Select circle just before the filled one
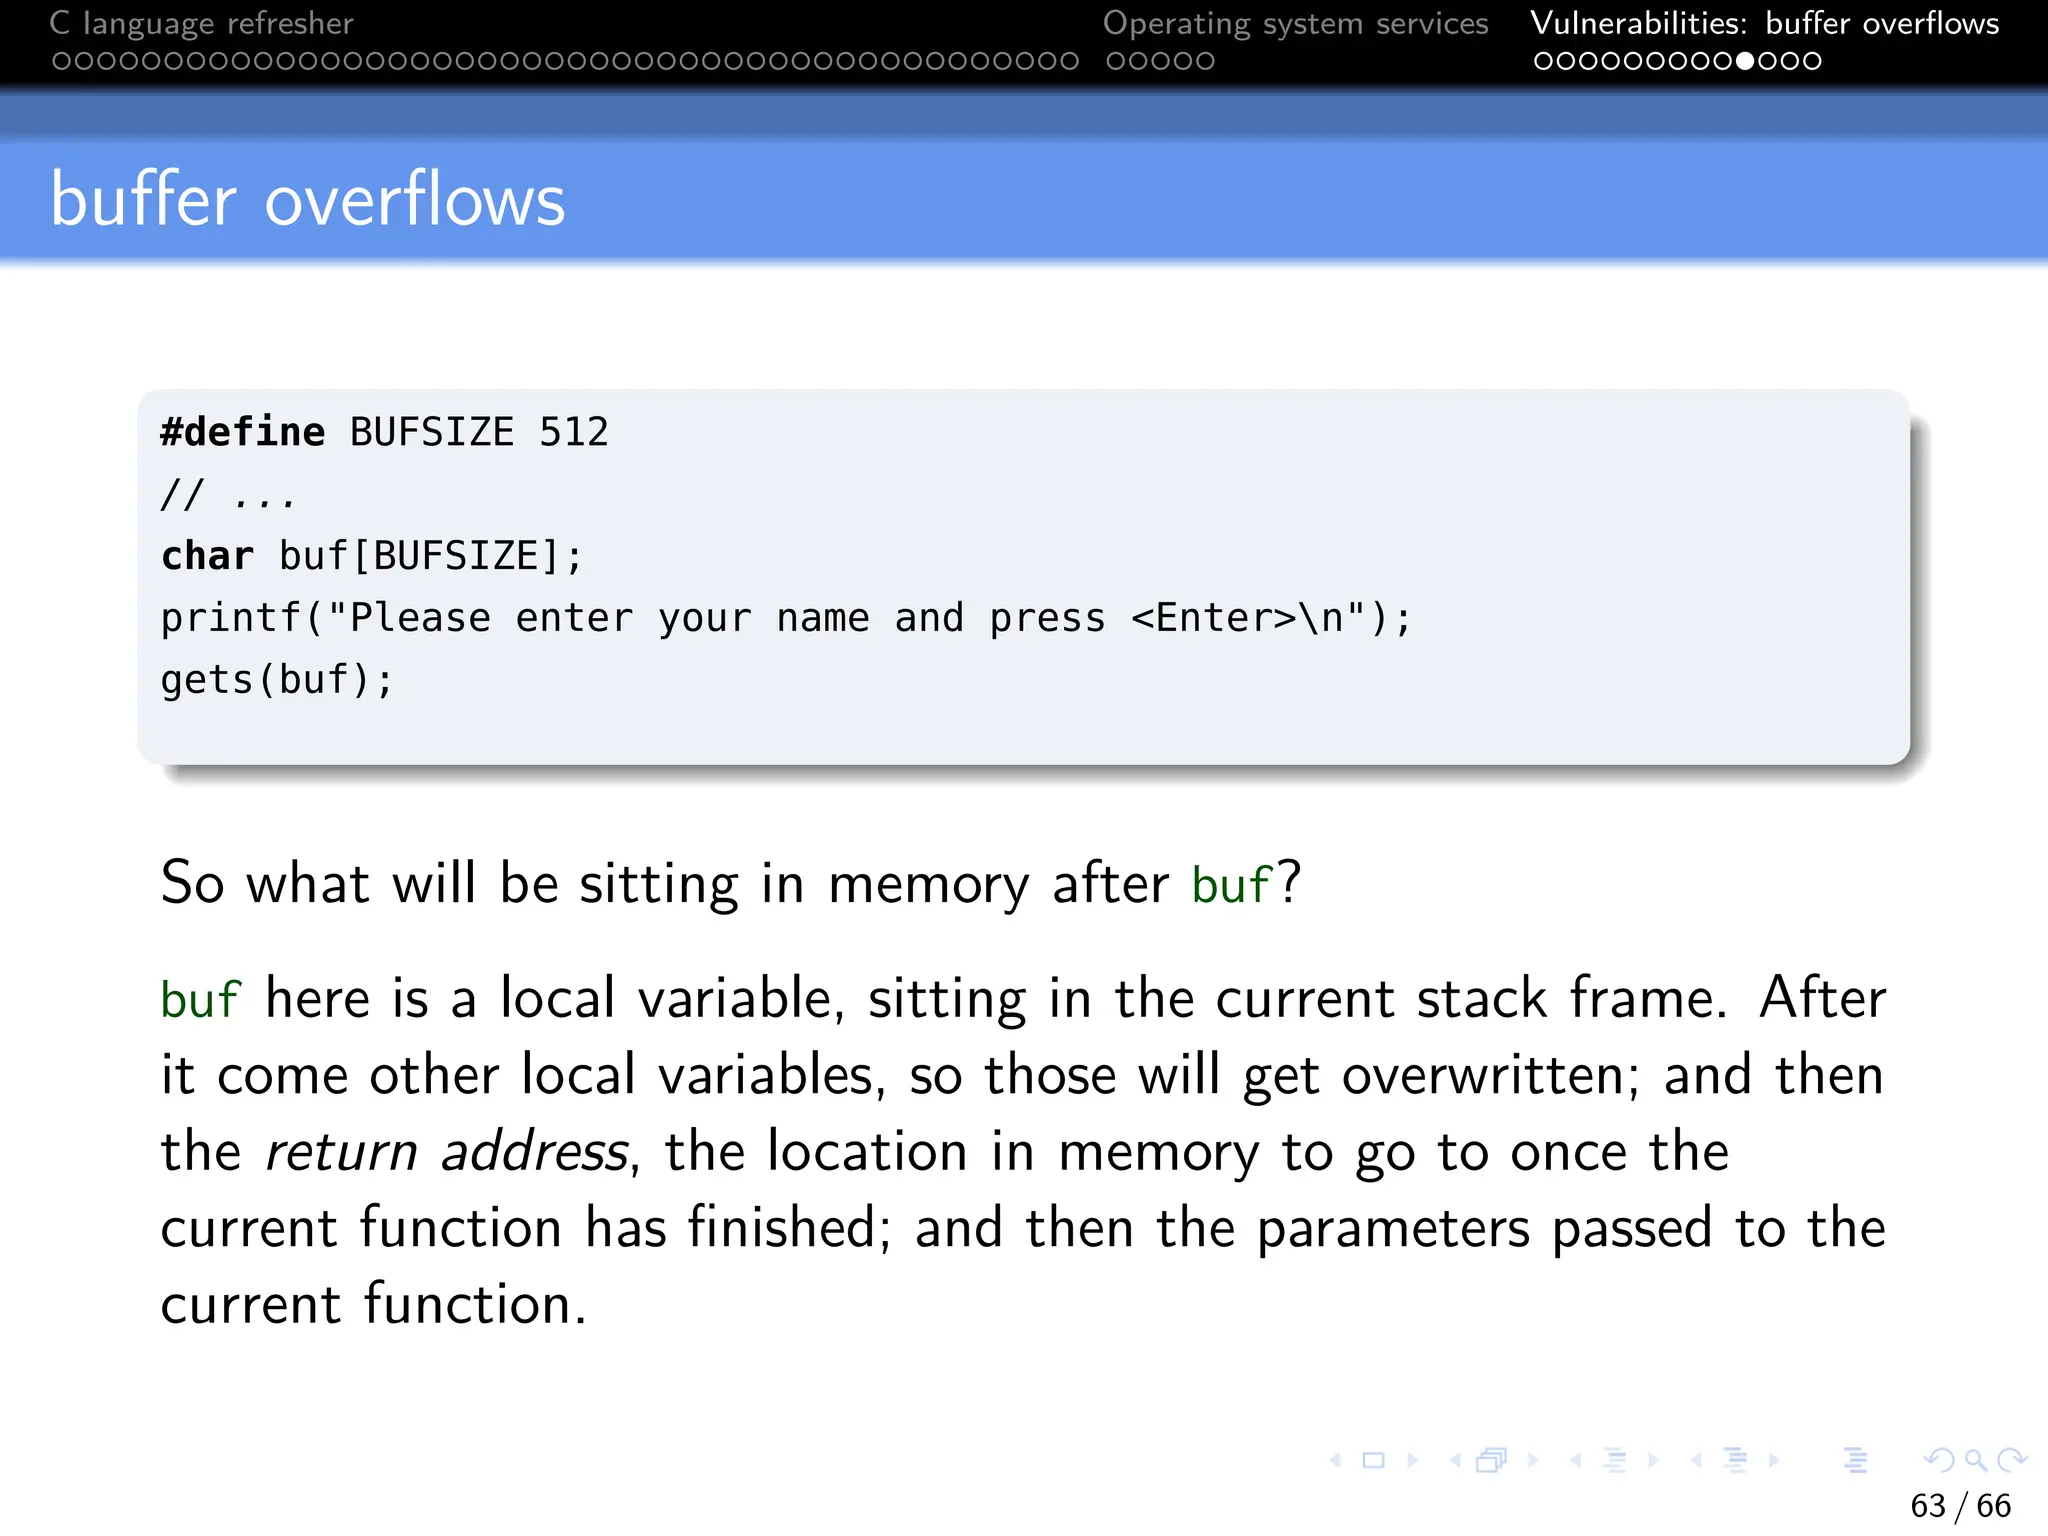The height and width of the screenshot is (1536, 2048). point(1723,61)
